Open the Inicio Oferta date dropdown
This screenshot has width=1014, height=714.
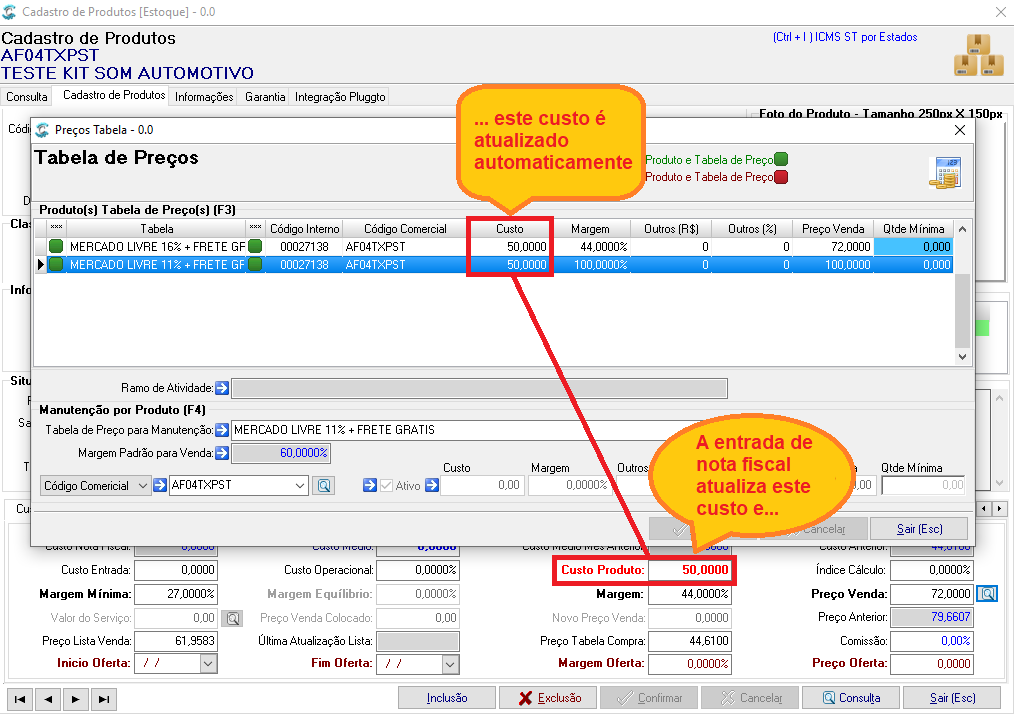click(208, 664)
